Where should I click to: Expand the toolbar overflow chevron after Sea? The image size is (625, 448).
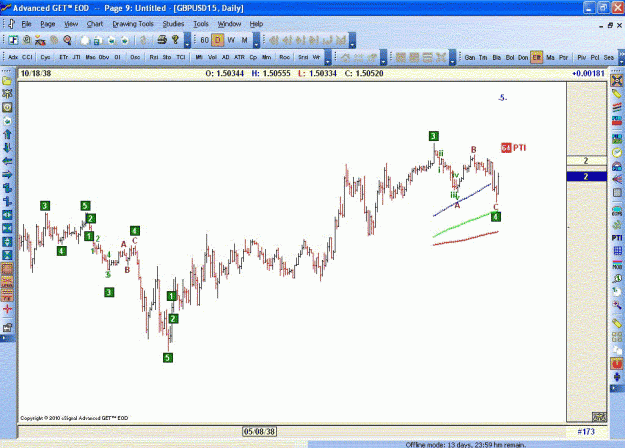click(x=621, y=57)
